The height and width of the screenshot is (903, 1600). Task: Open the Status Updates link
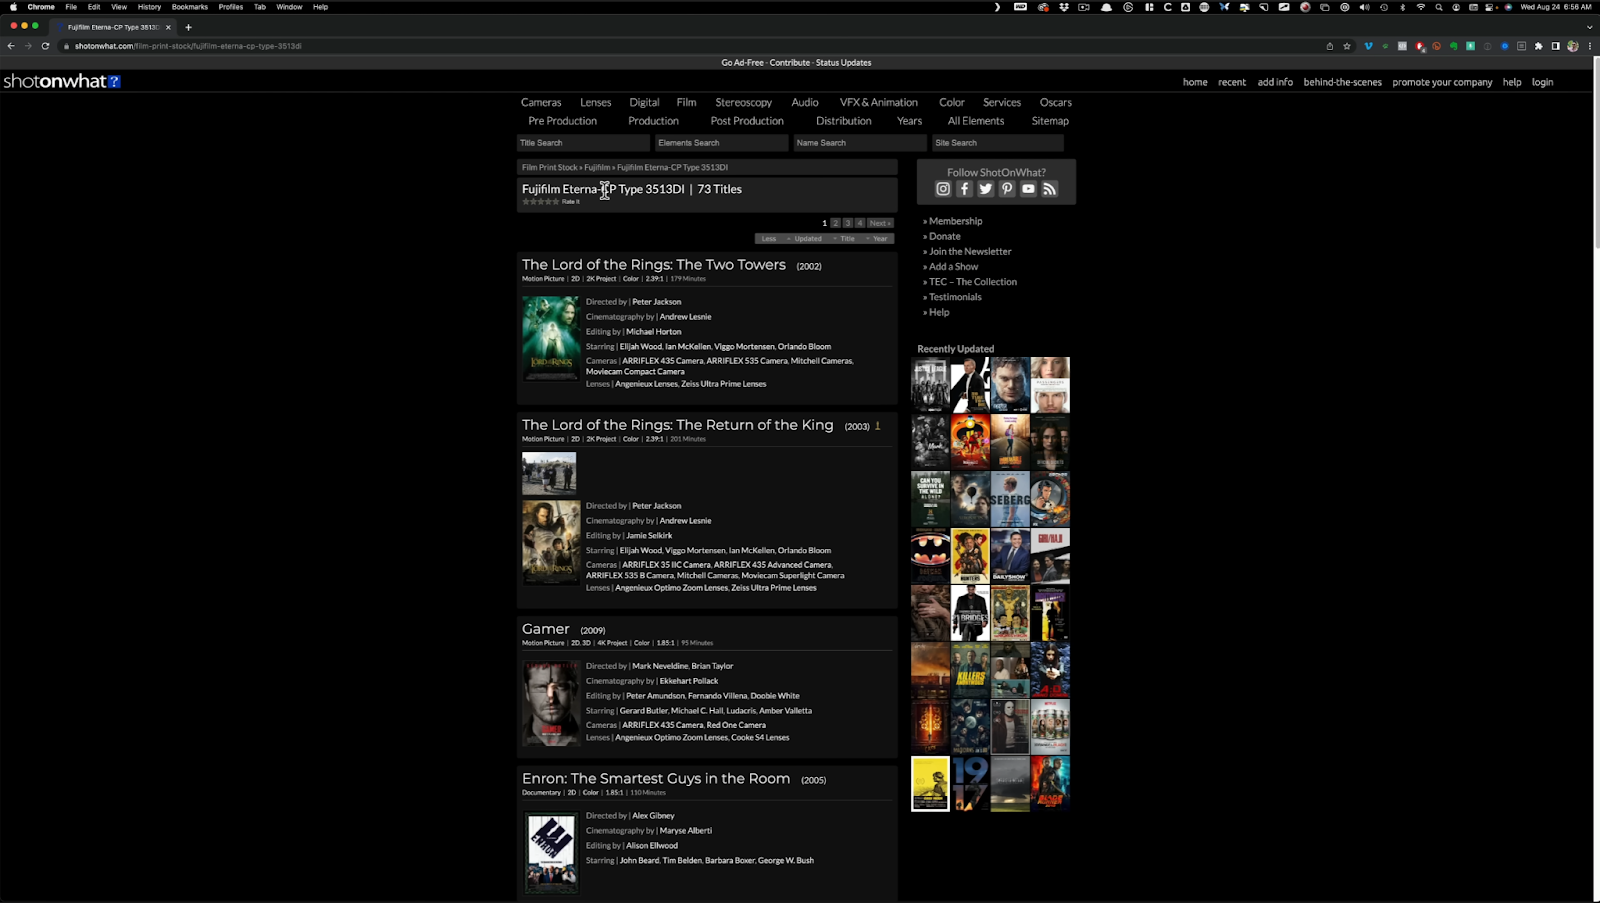pyautogui.click(x=843, y=62)
